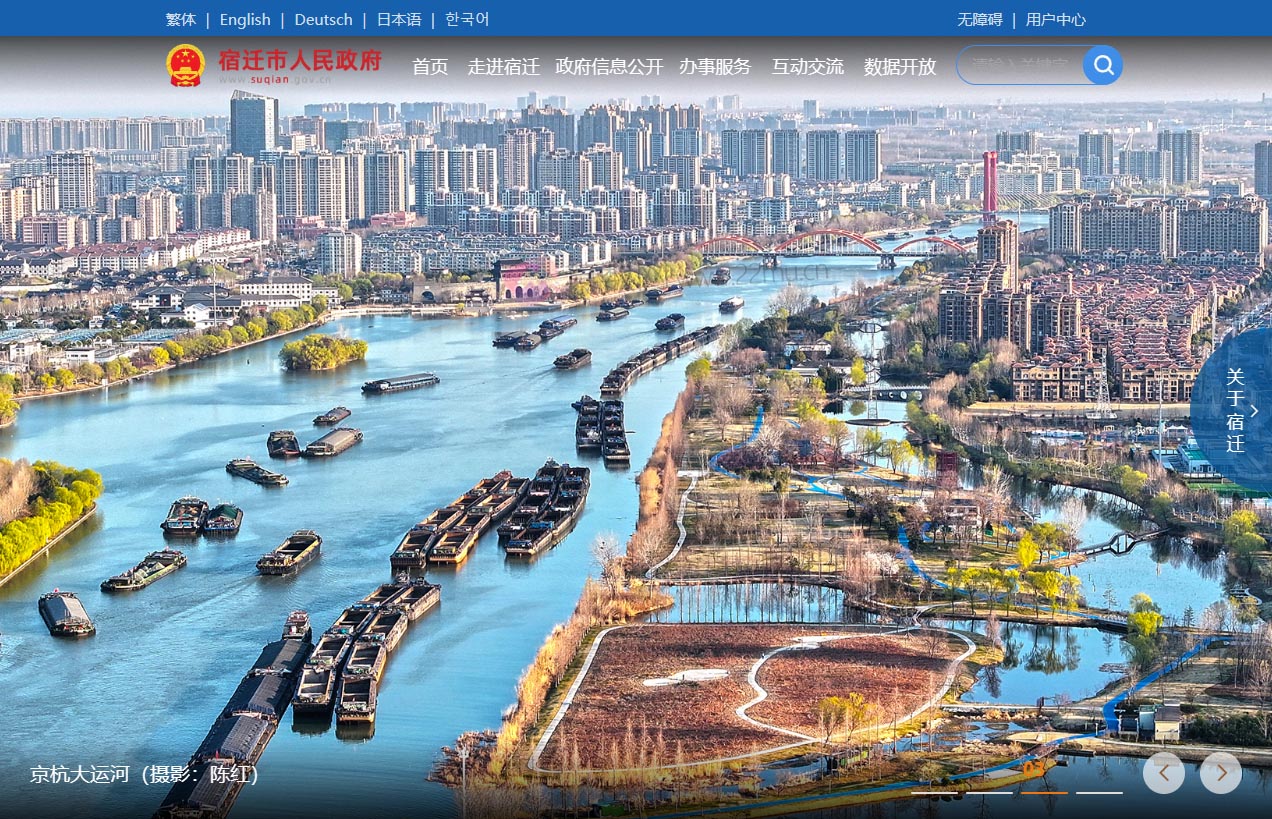Open the 互动交流 menu item
1272x819 pixels.
click(x=807, y=67)
